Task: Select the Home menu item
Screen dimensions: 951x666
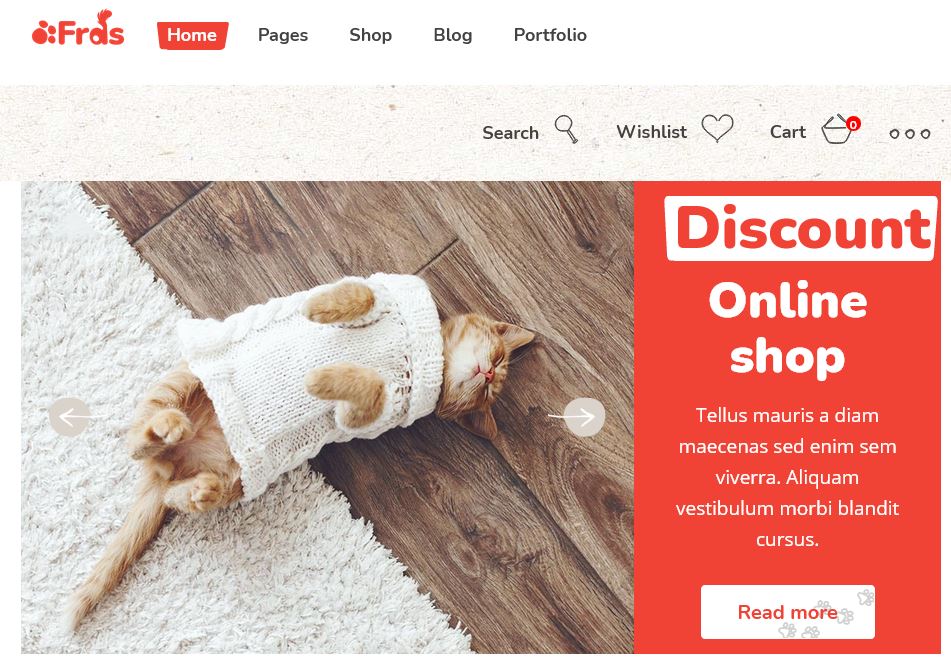Action: (x=192, y=35)
